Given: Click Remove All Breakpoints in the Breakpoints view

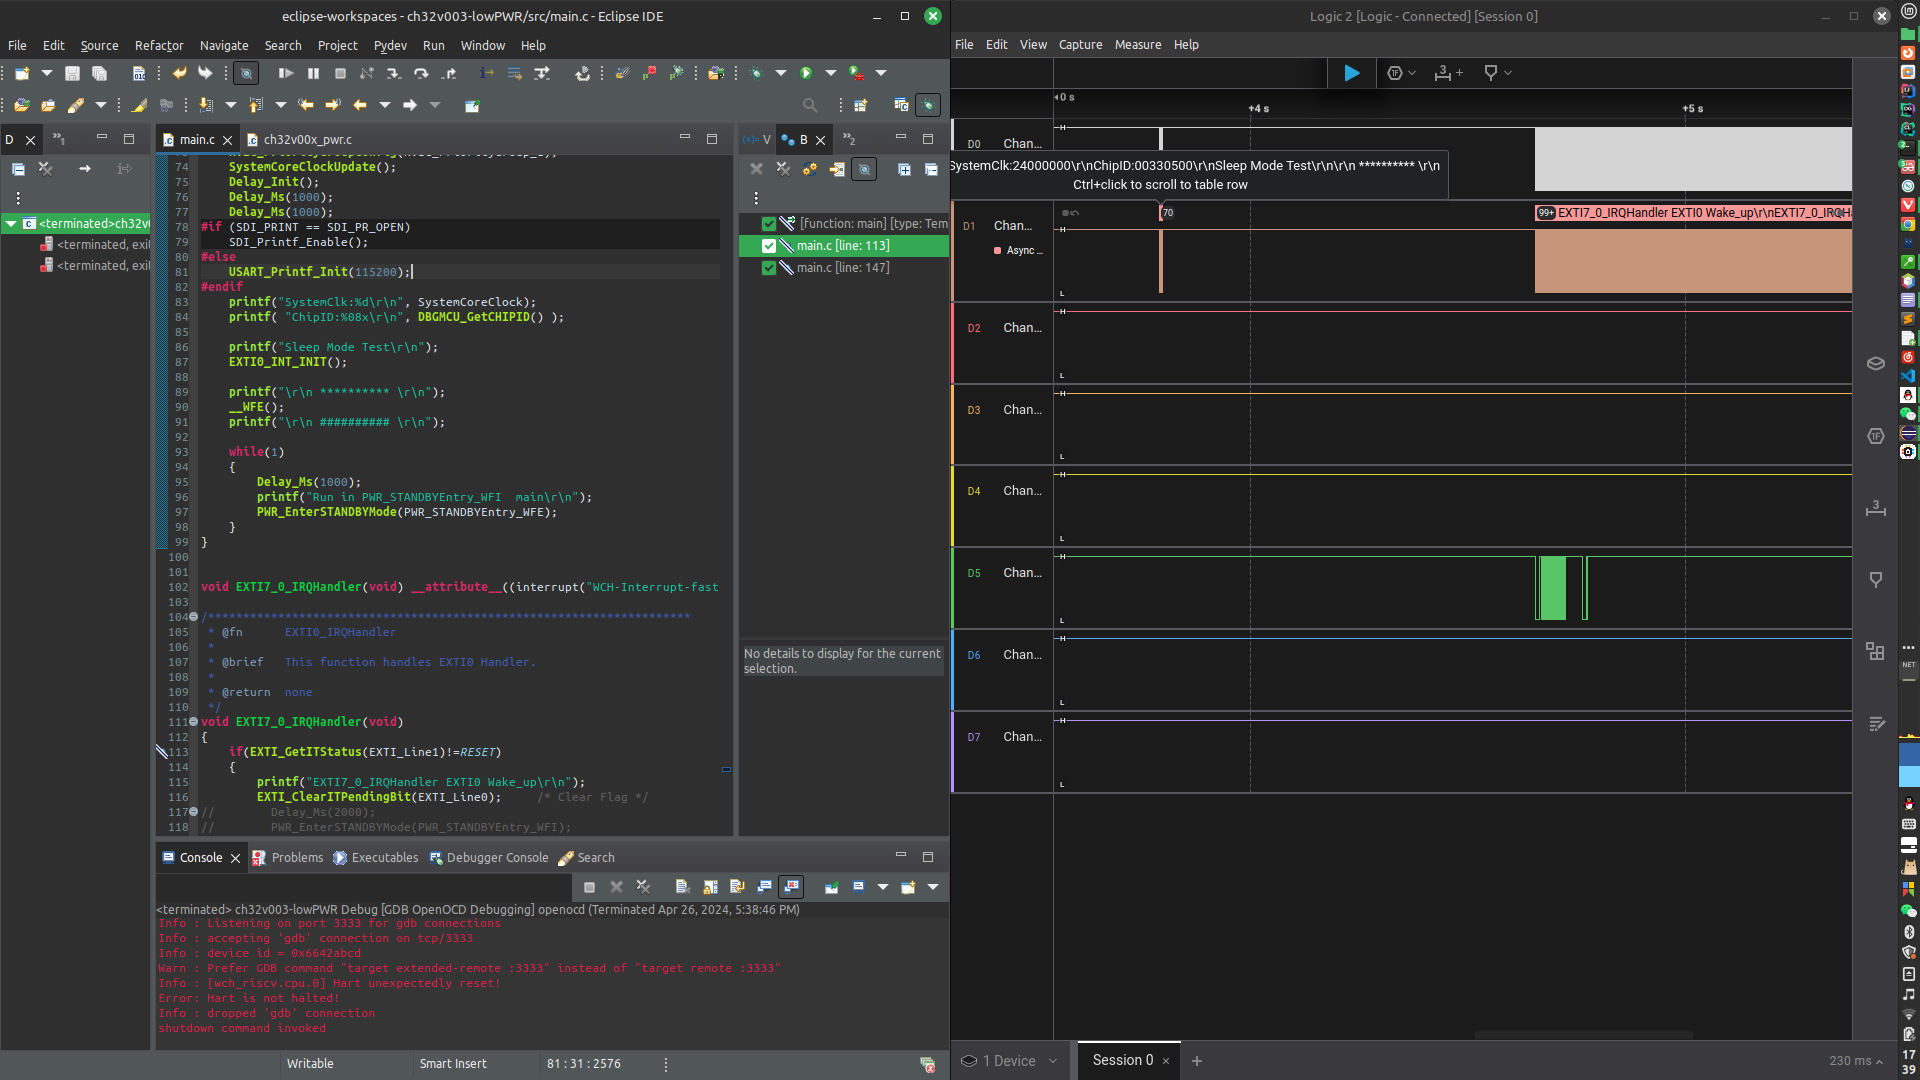Looking at the screenshot, I should [x=783, y=169].
